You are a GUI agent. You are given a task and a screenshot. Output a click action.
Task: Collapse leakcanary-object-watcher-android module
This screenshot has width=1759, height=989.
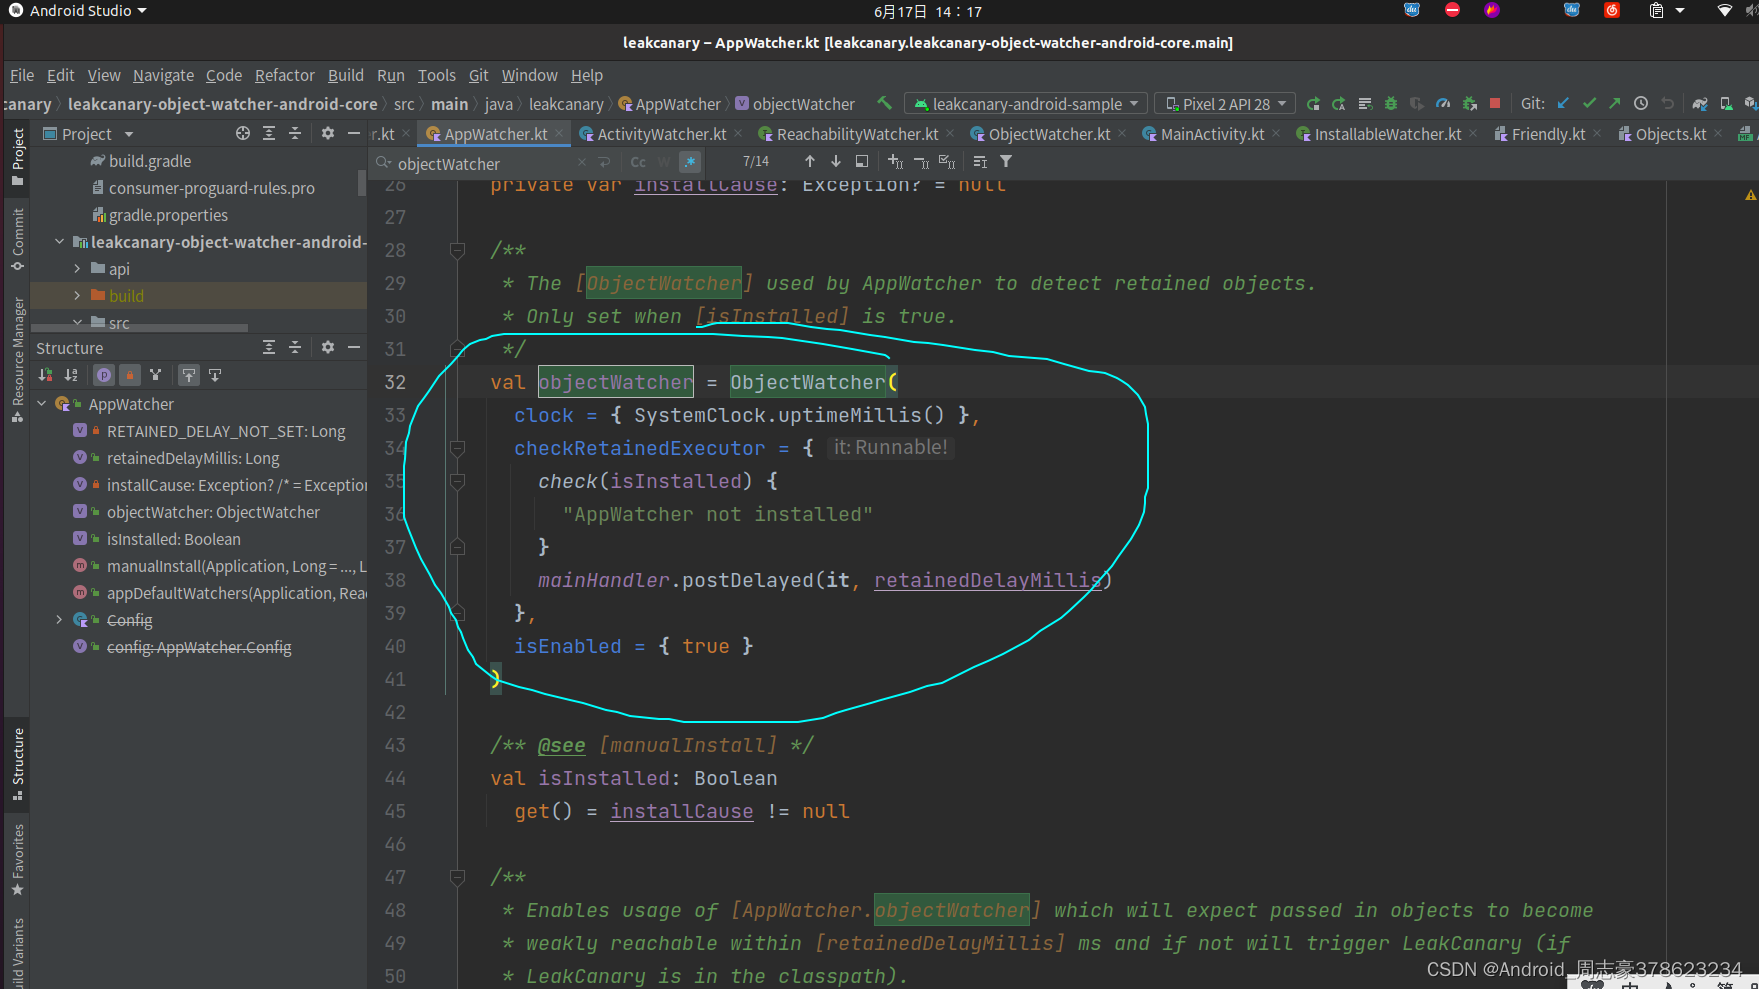(x=59, y=242)
